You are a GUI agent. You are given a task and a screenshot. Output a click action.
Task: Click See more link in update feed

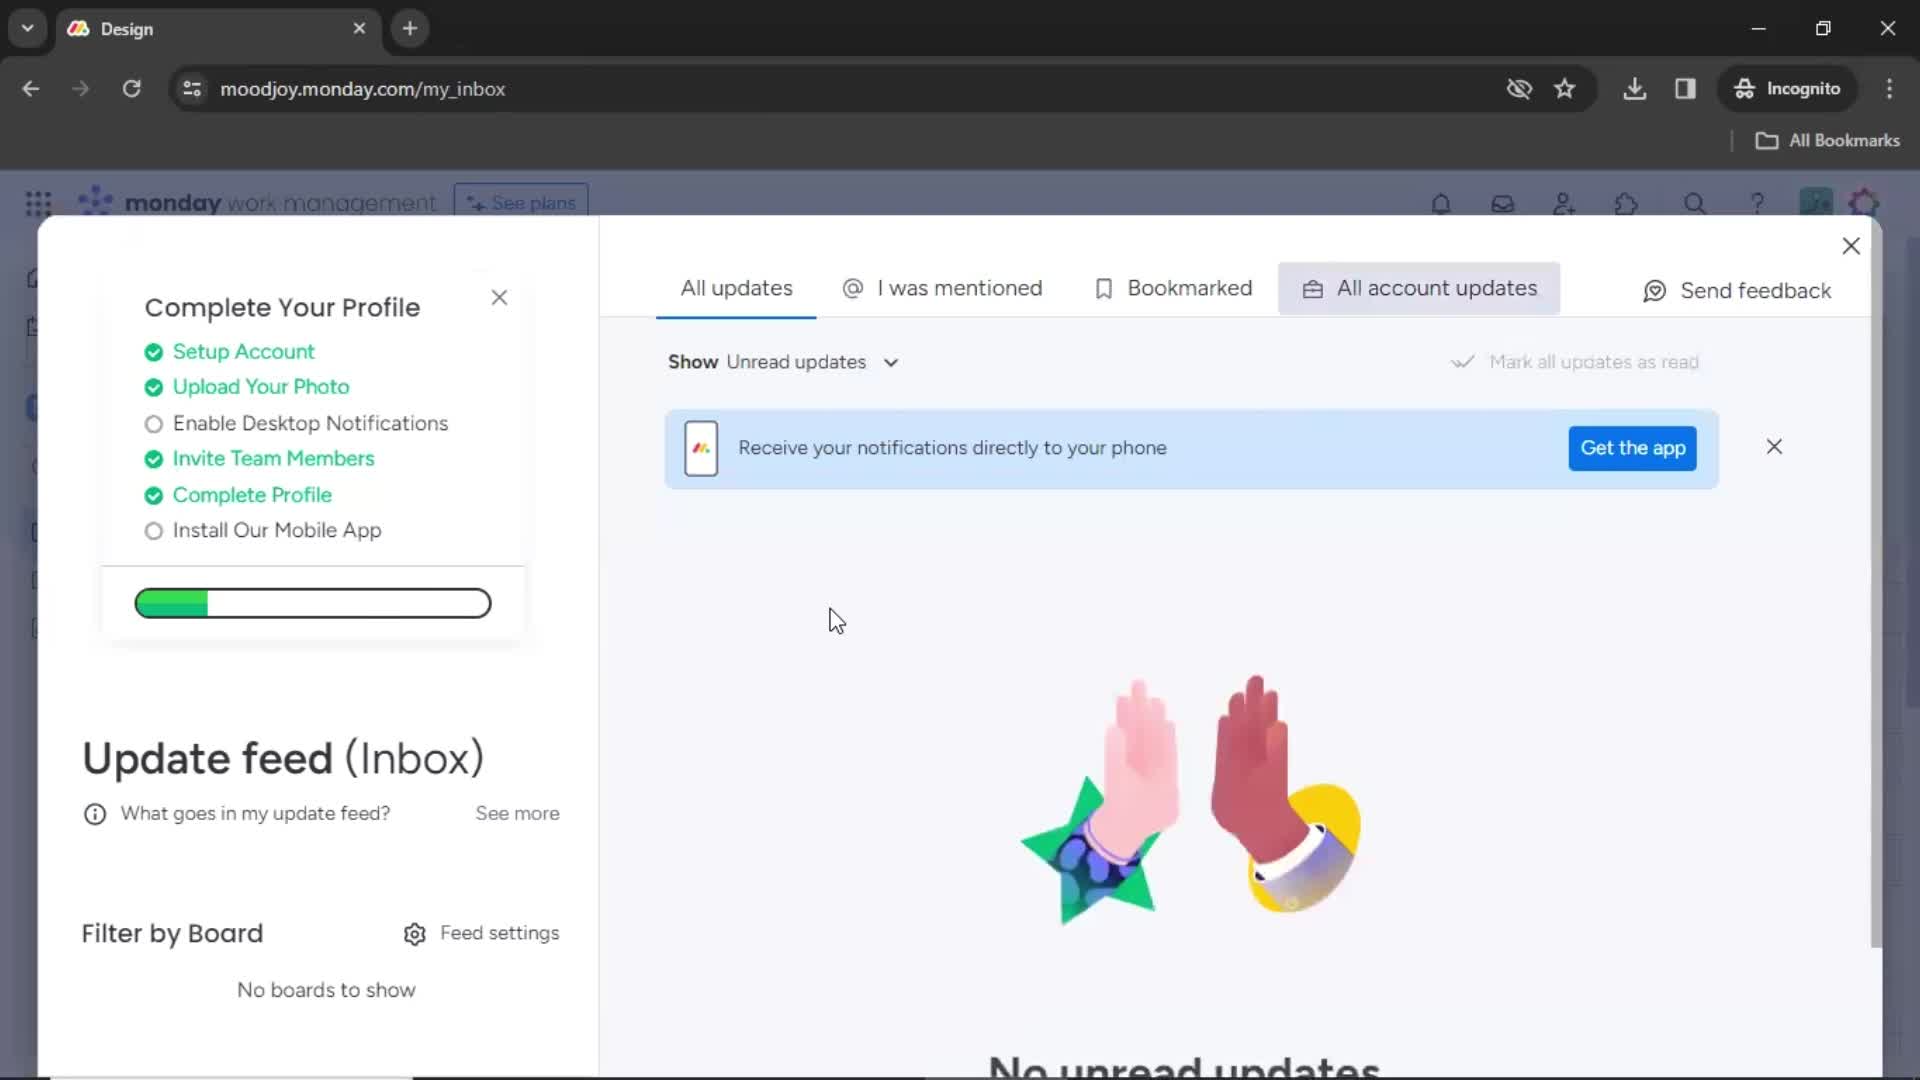click(x=518, y=814)
